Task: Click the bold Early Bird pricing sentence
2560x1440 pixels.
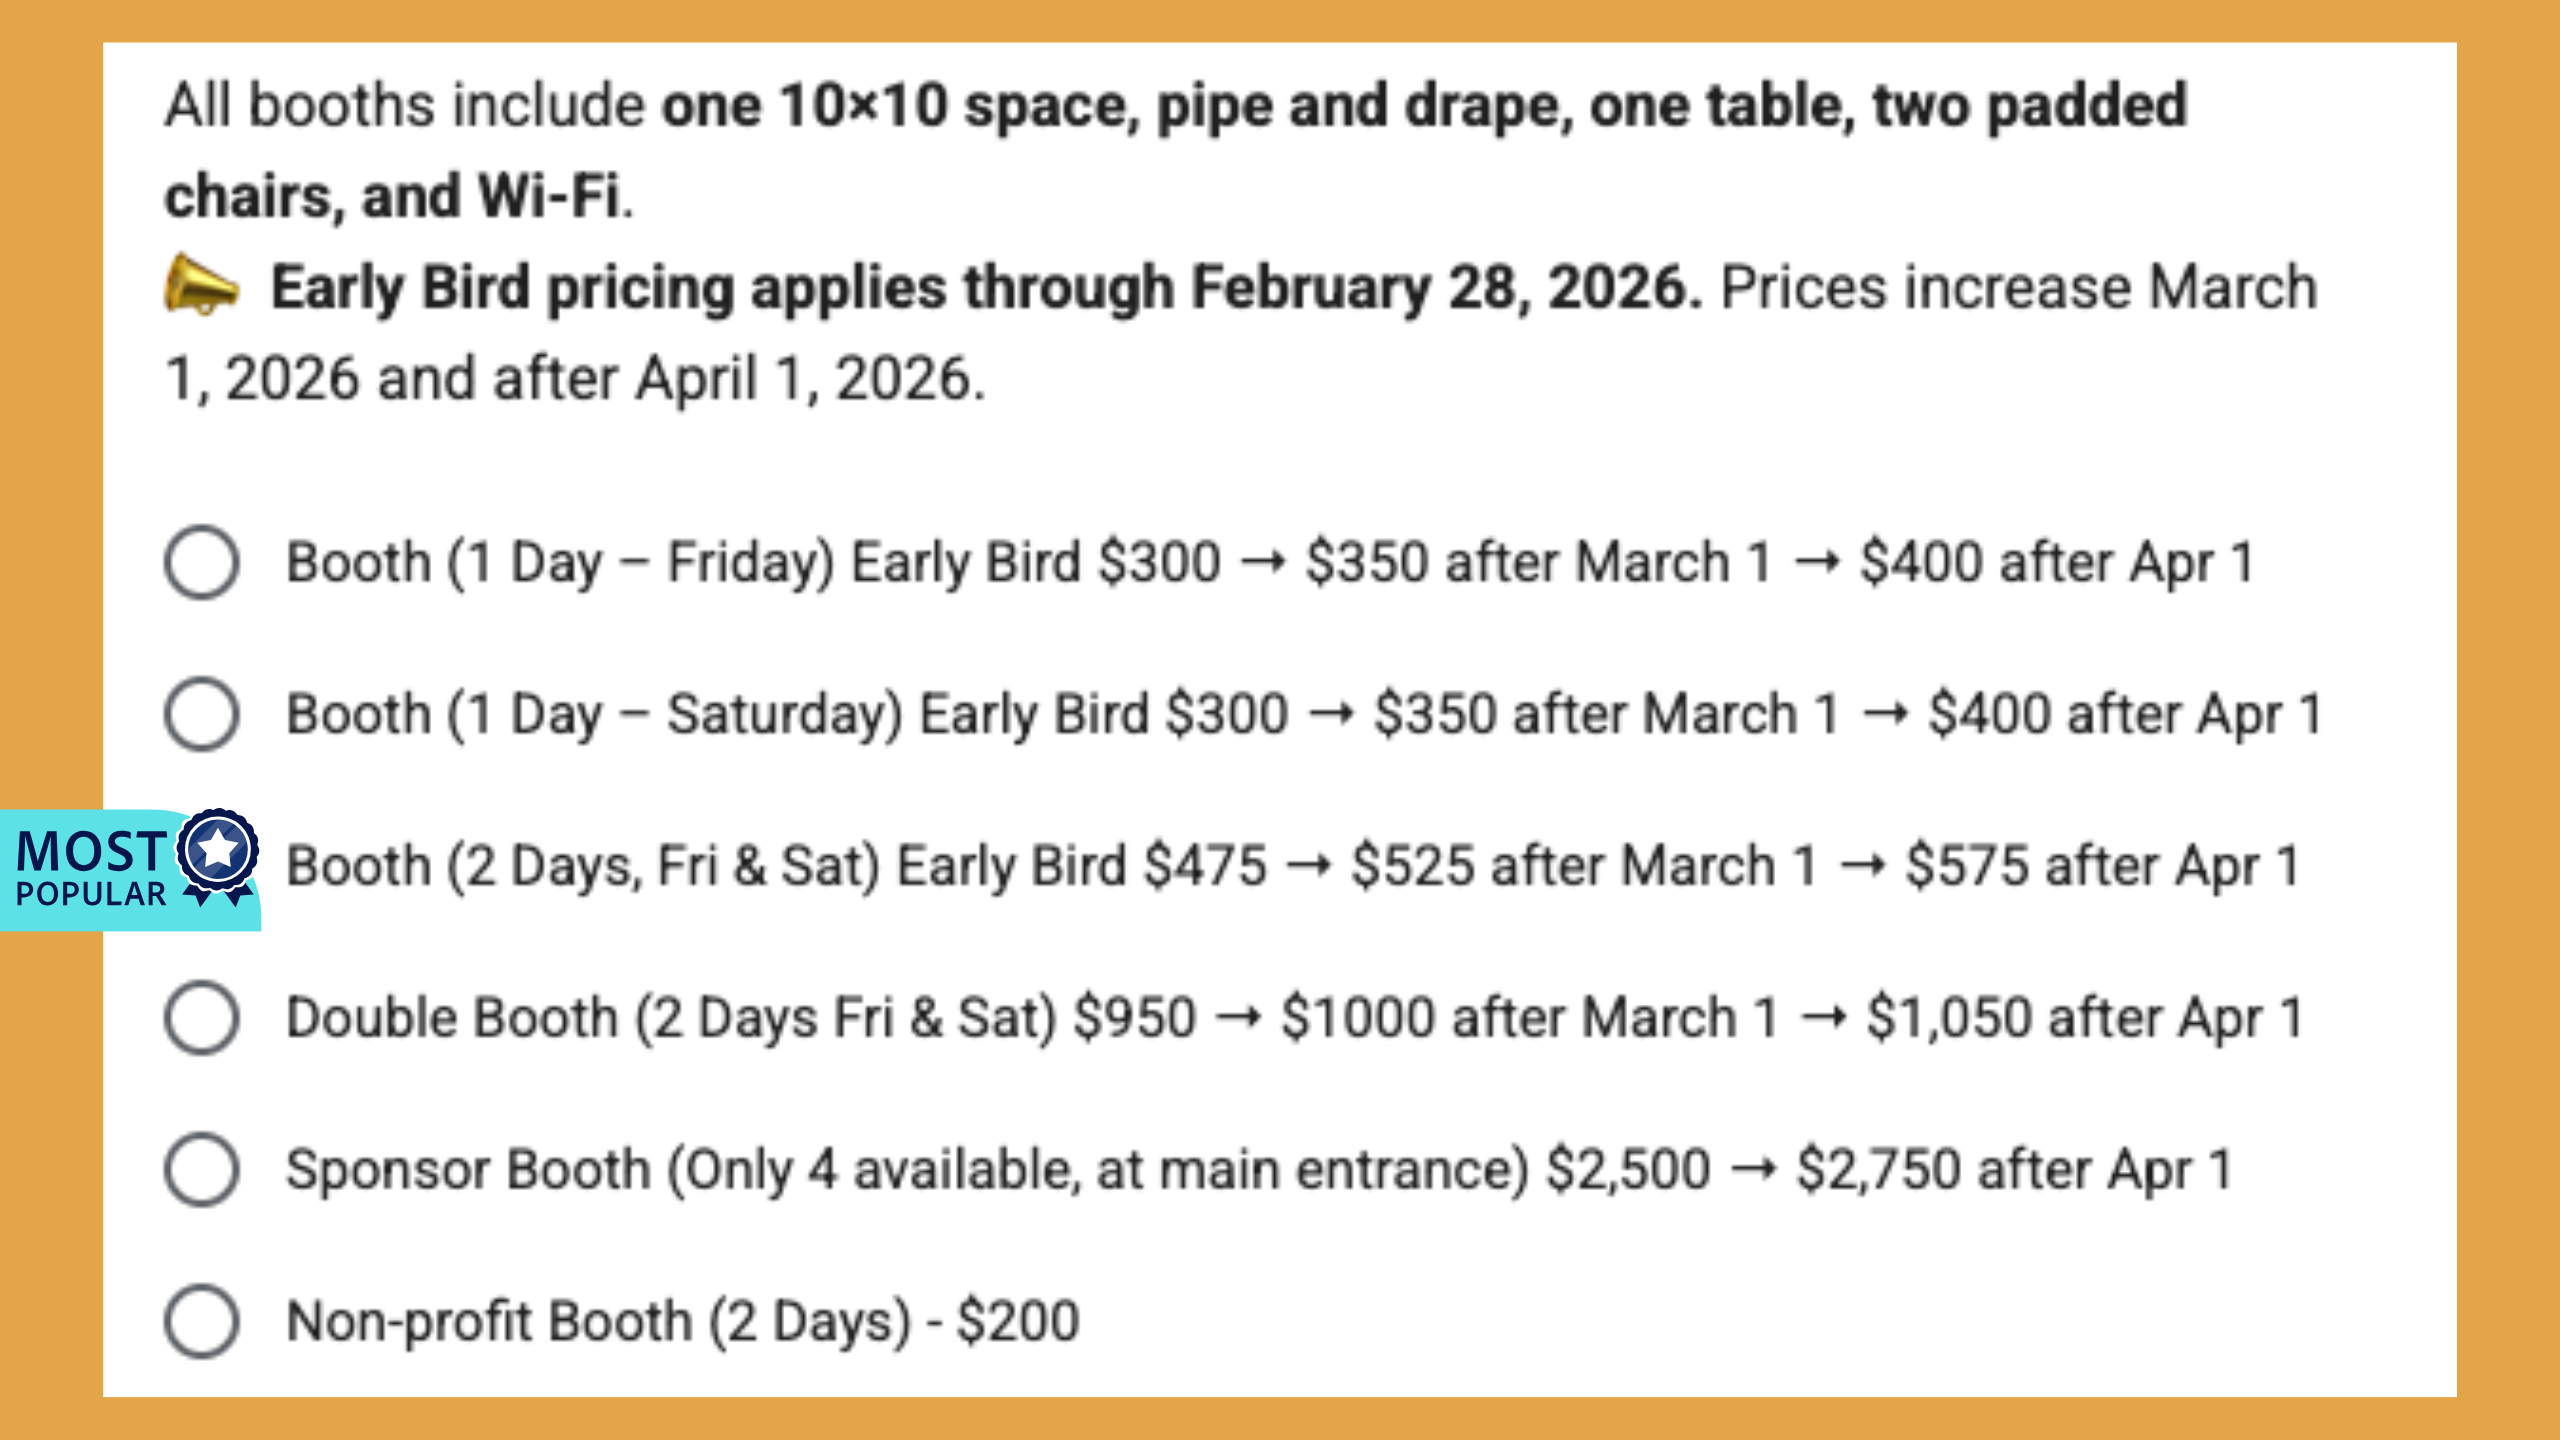Action: click(x=985, y=288)
